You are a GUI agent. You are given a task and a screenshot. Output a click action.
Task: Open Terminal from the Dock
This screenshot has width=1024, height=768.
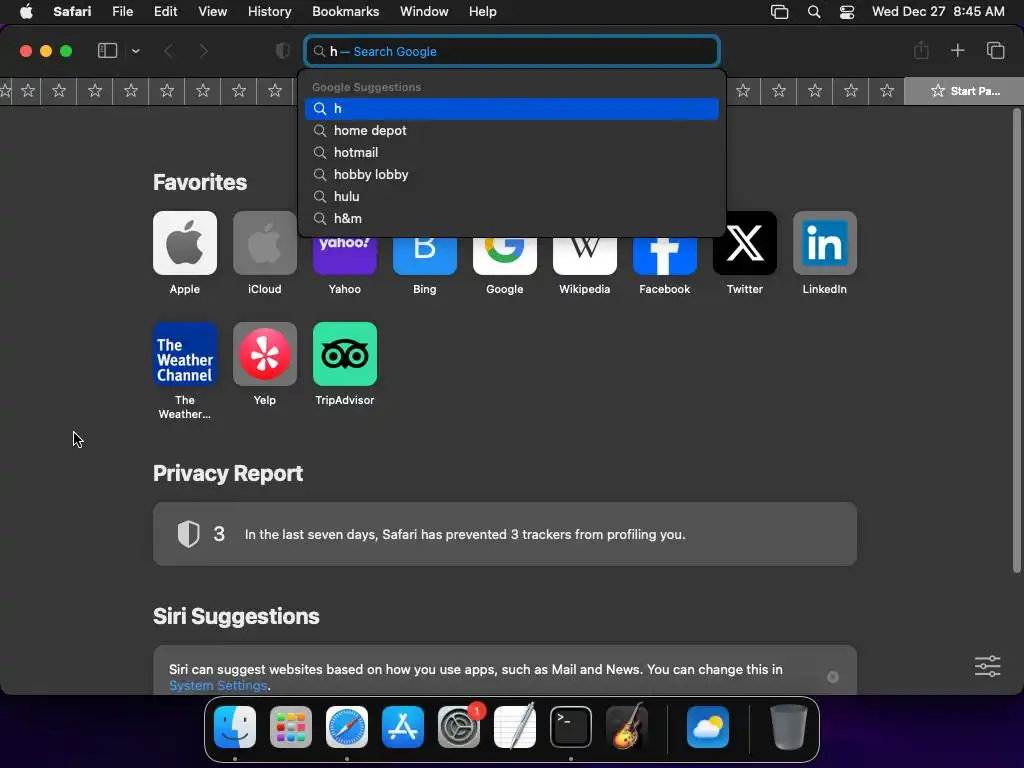[571, 727]
